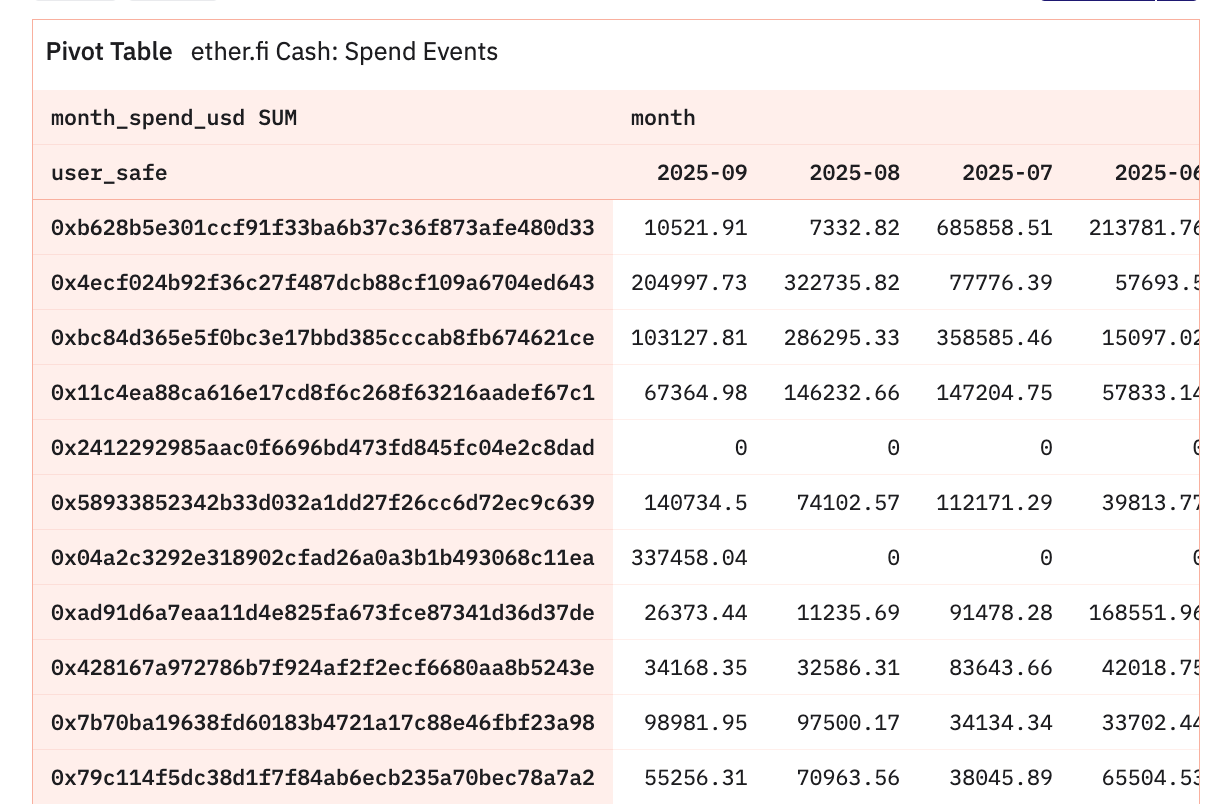Click the 2025-08 zero in row 0x04a2c3292e

[894, 558]
